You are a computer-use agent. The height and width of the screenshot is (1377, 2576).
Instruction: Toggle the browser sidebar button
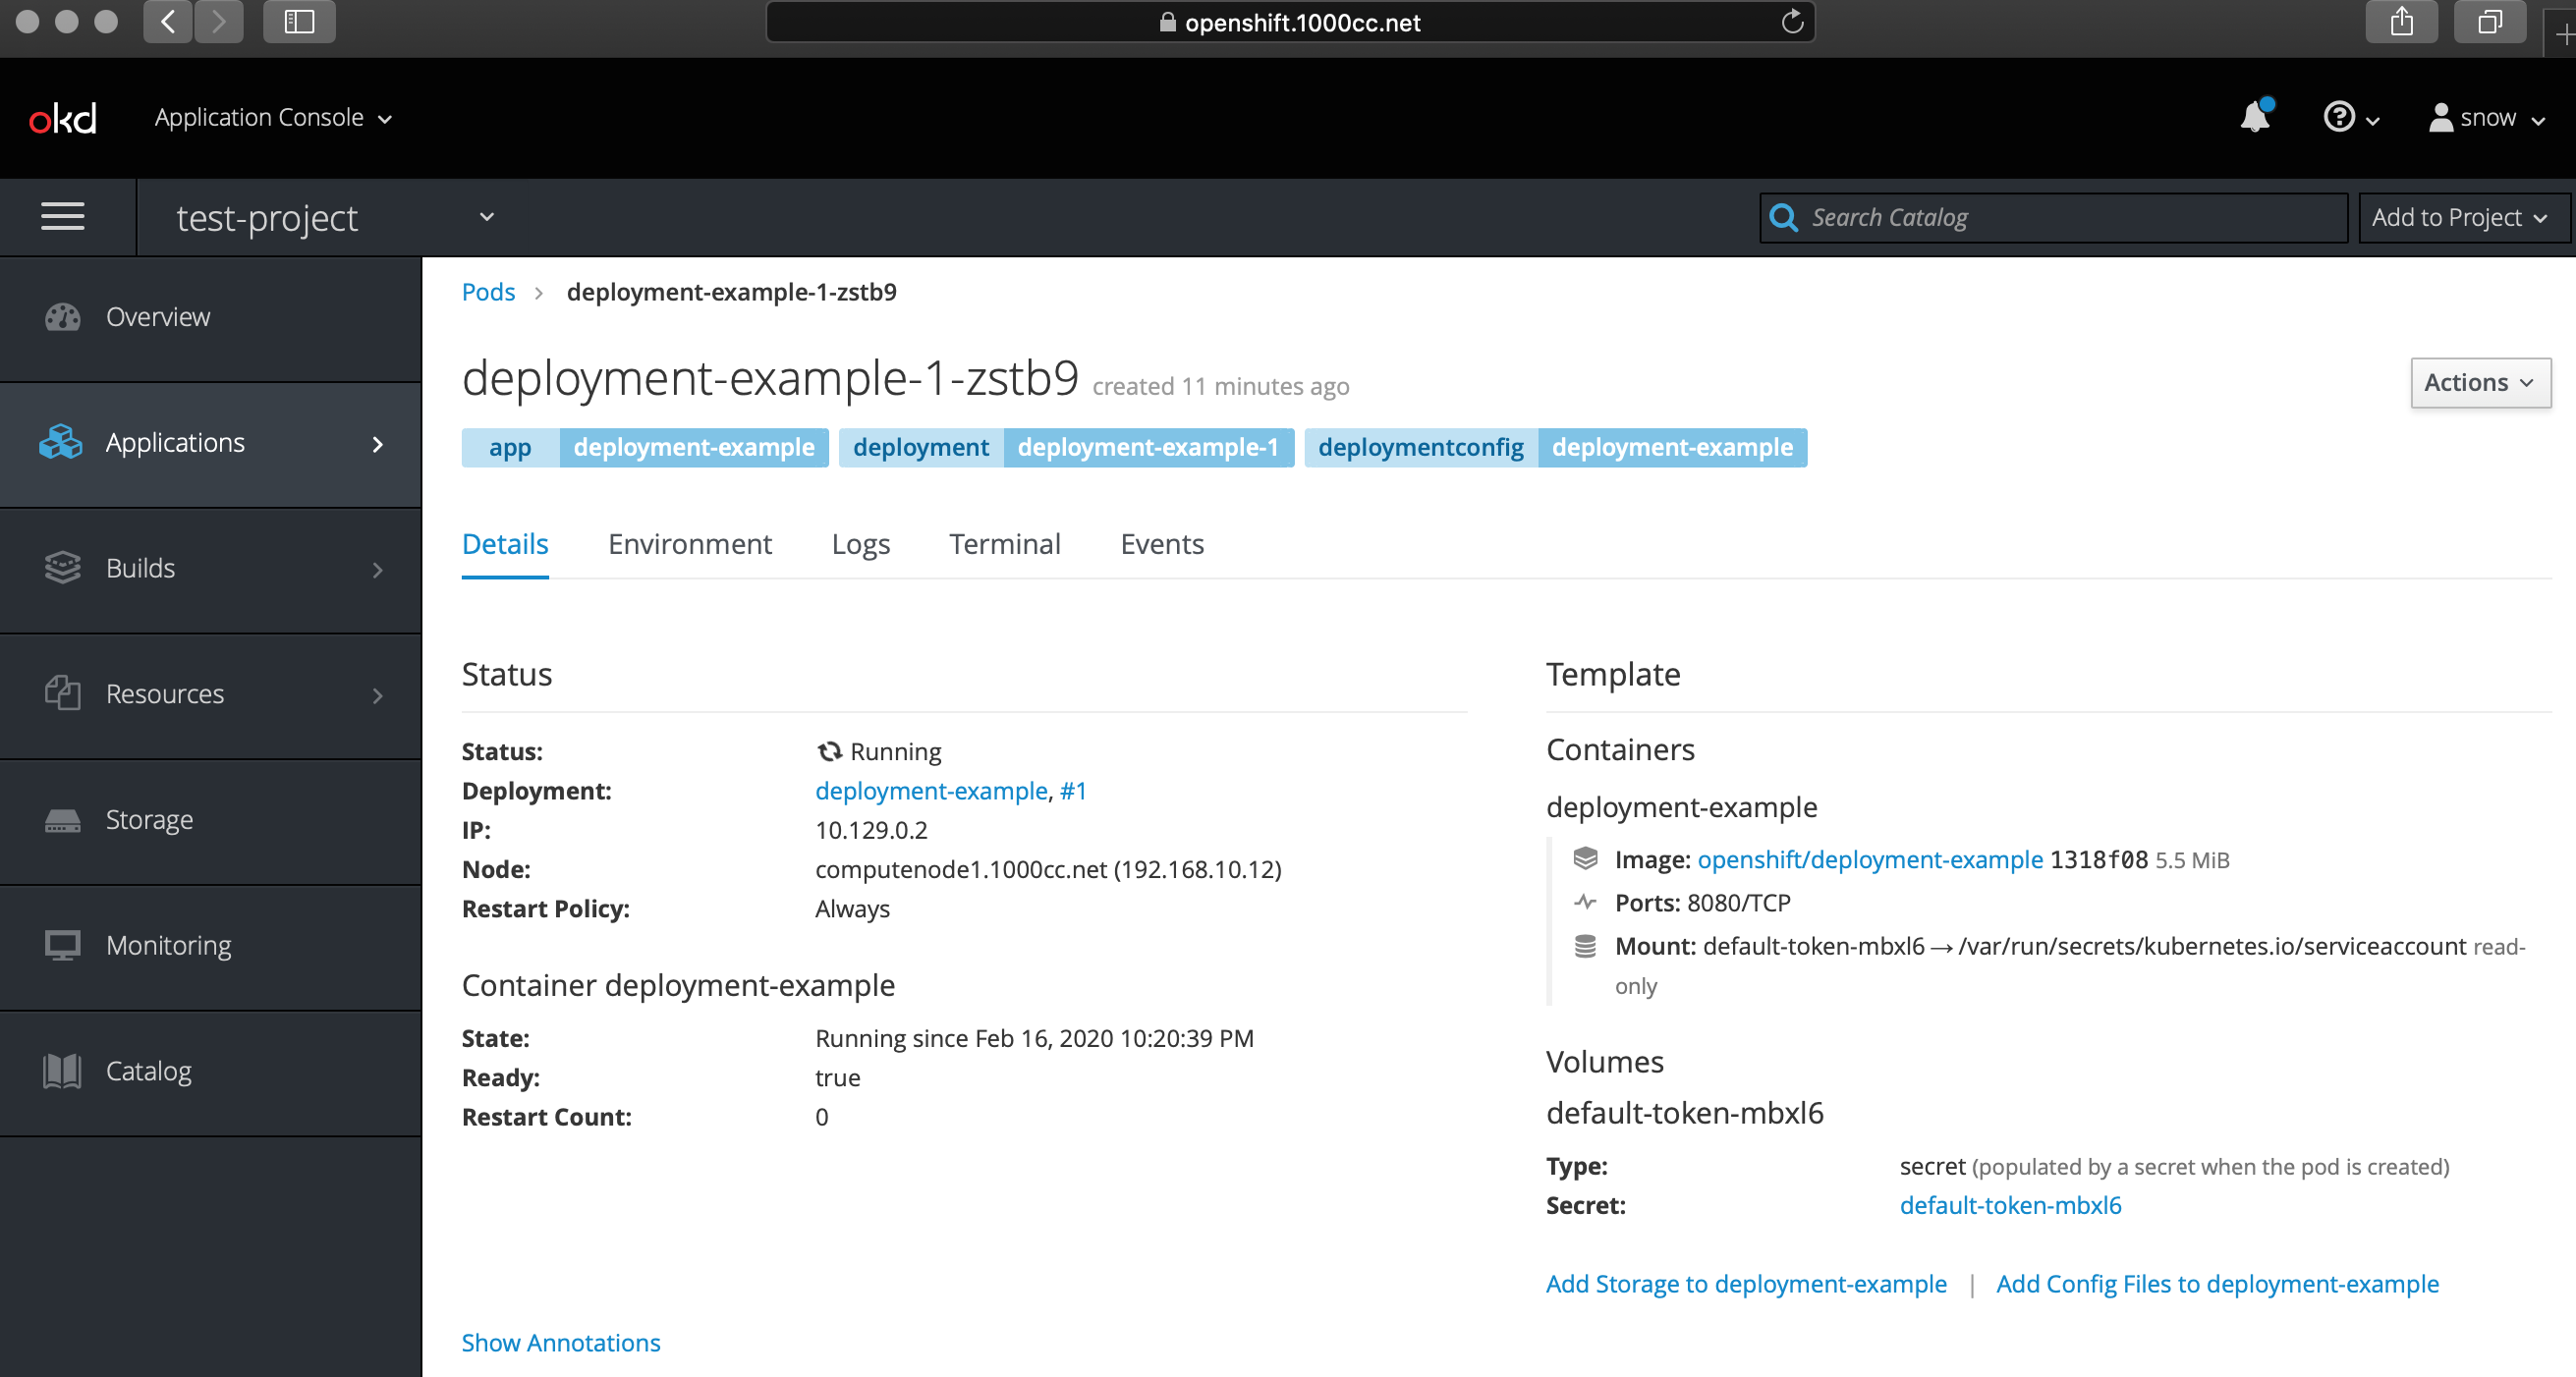point(299,21)
